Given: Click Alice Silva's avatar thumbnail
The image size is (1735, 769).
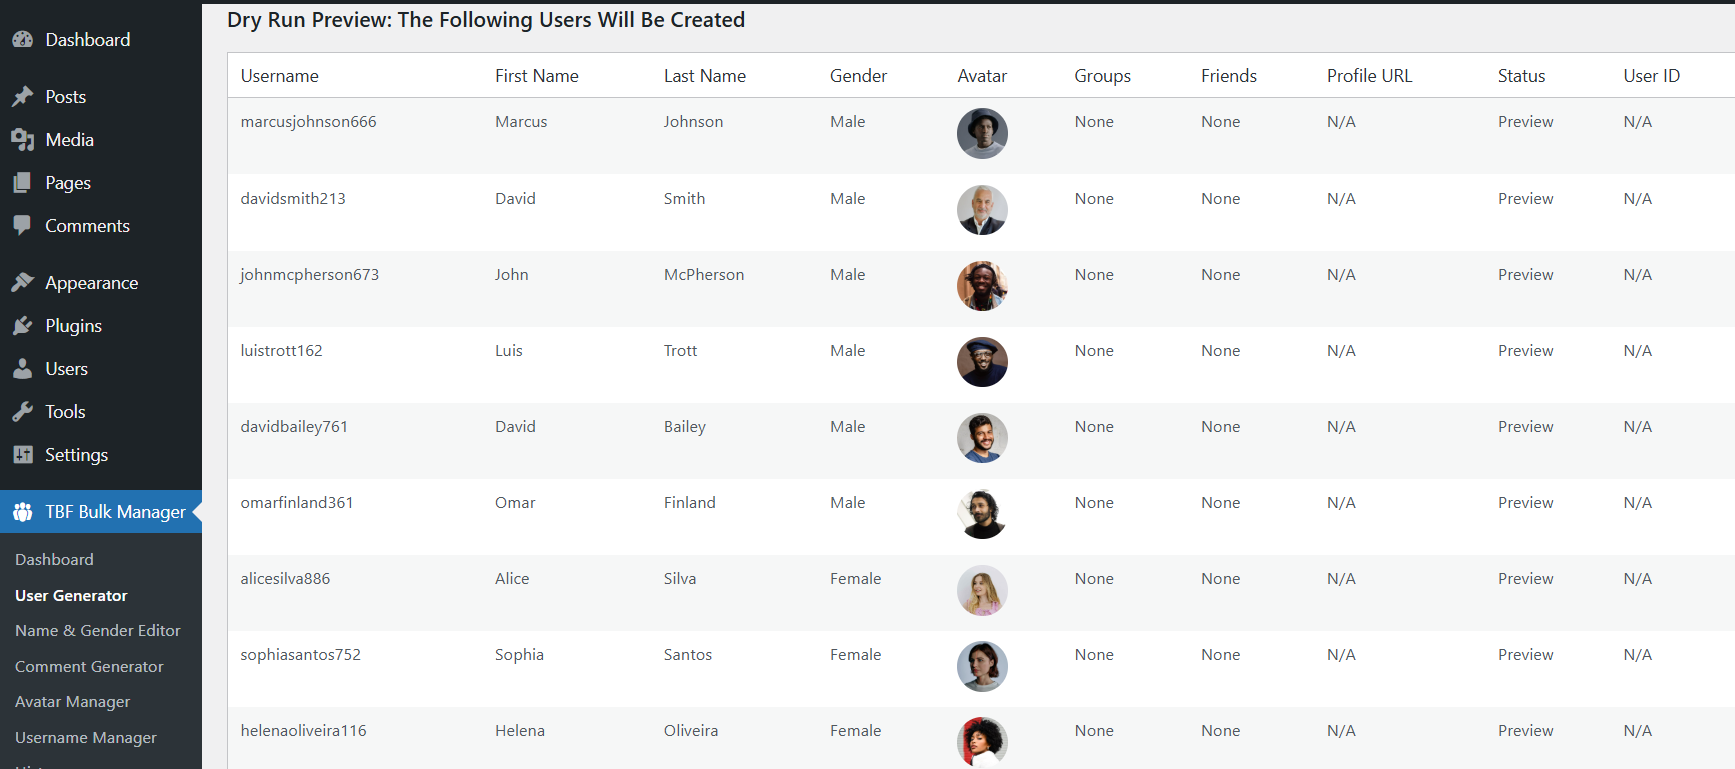Looking at the screenshot, I should click(x=982, y=591).
